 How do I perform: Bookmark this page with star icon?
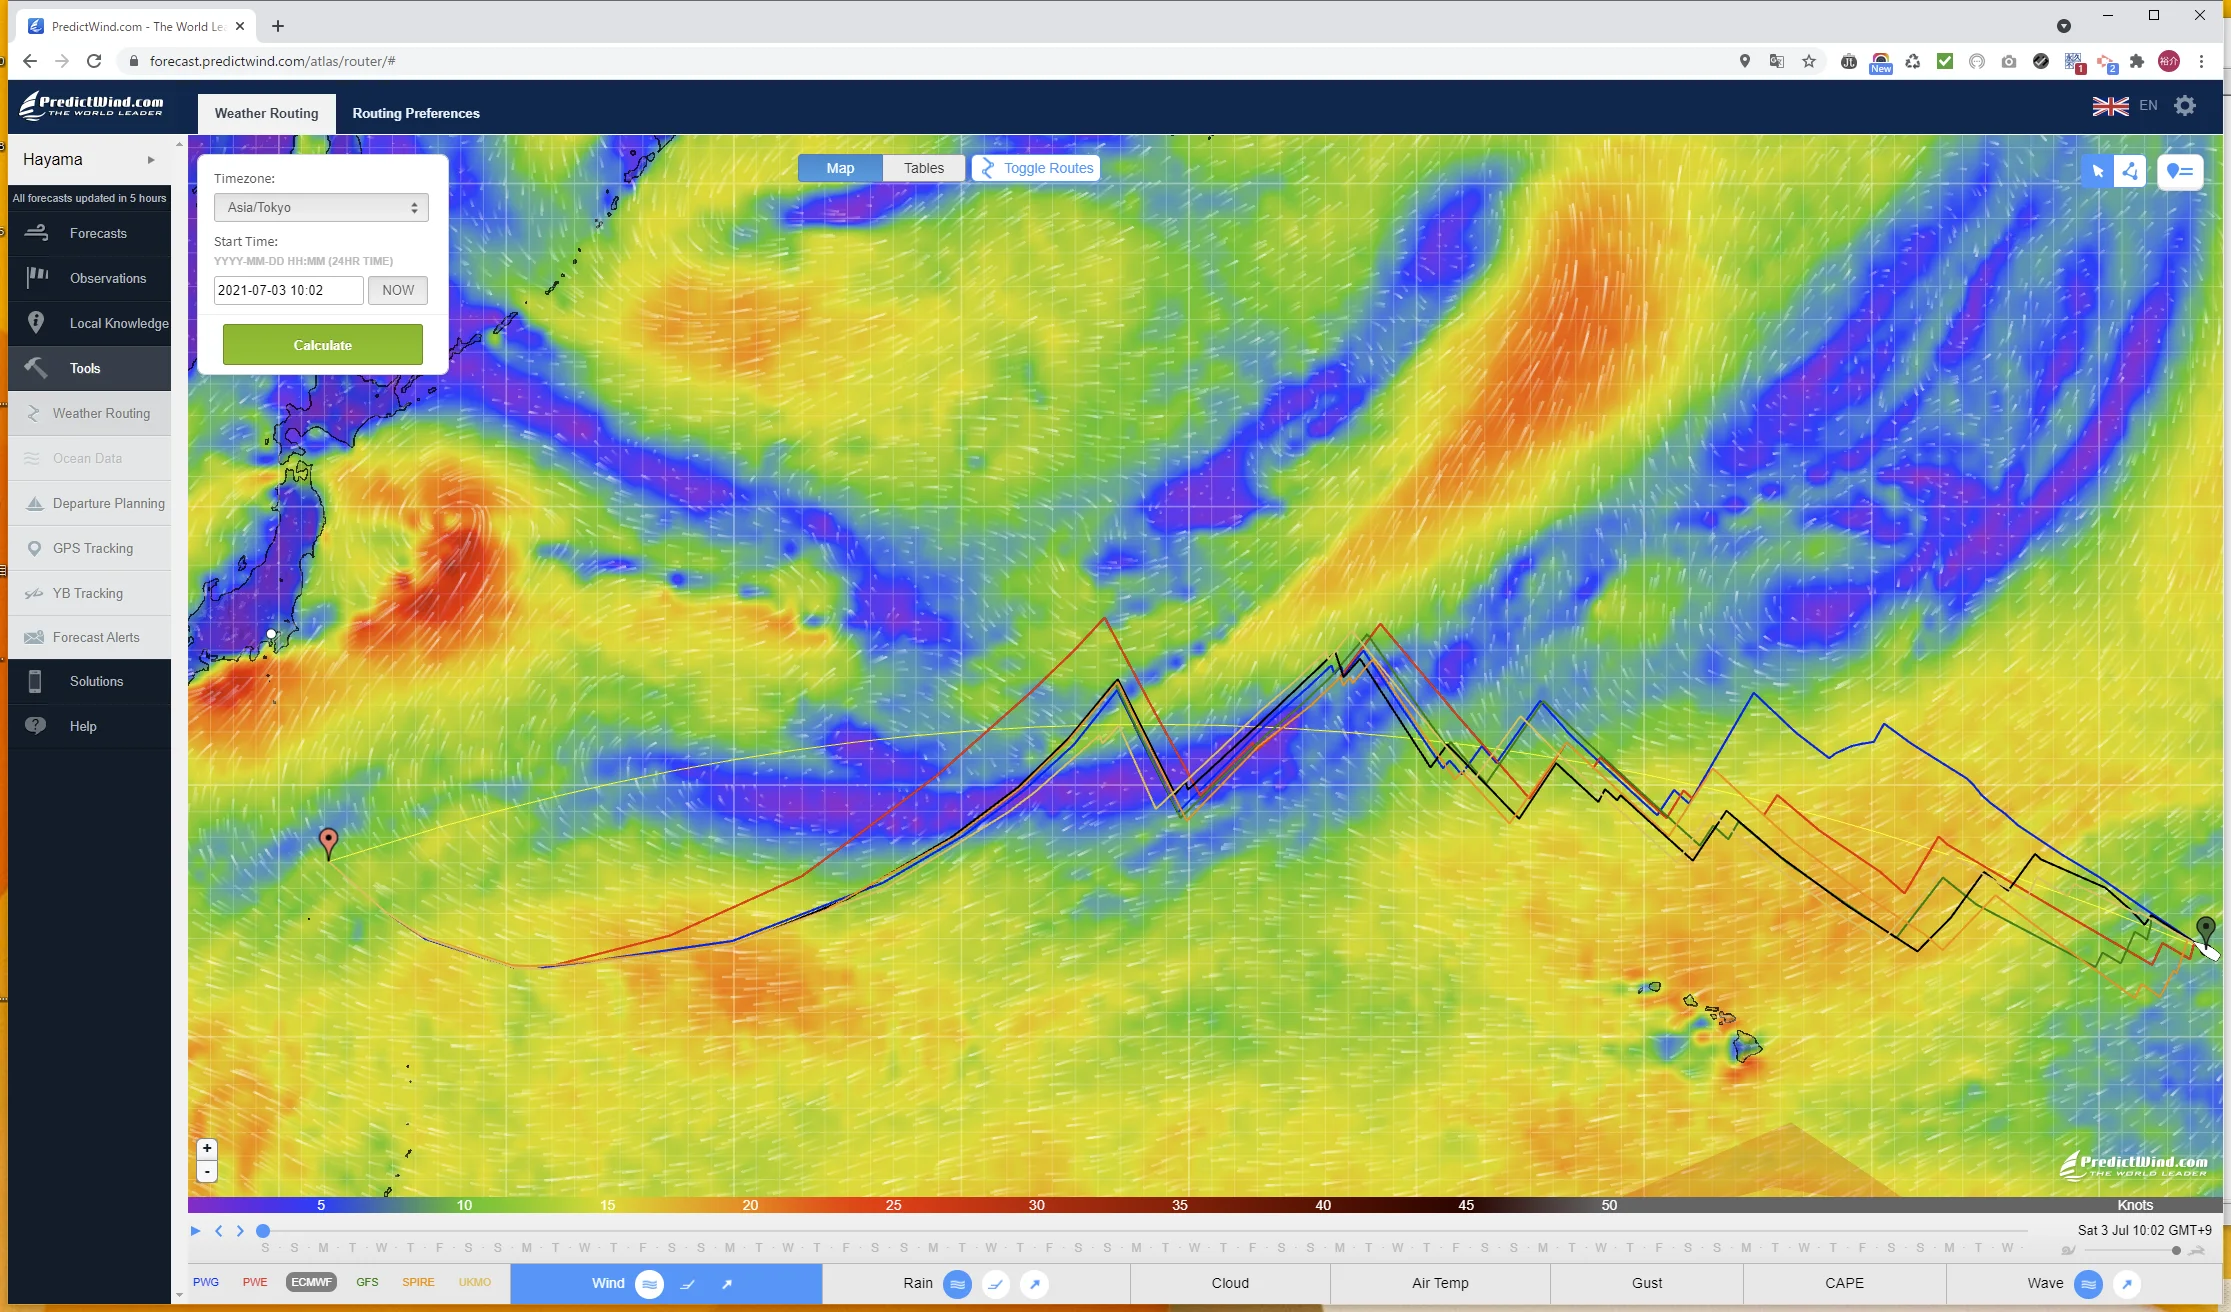1809,61
